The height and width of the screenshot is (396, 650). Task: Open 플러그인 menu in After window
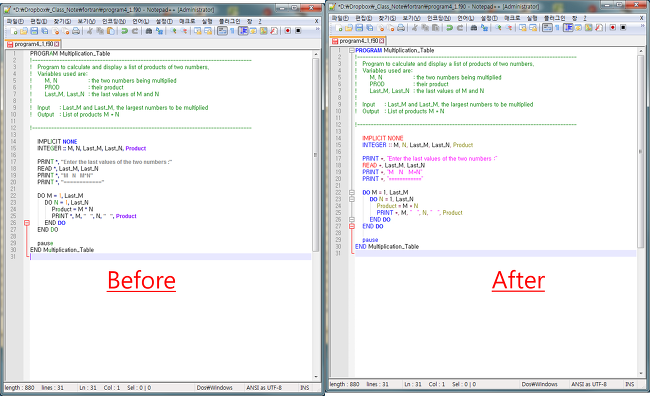pyautogui.click(x=554, y=18)
